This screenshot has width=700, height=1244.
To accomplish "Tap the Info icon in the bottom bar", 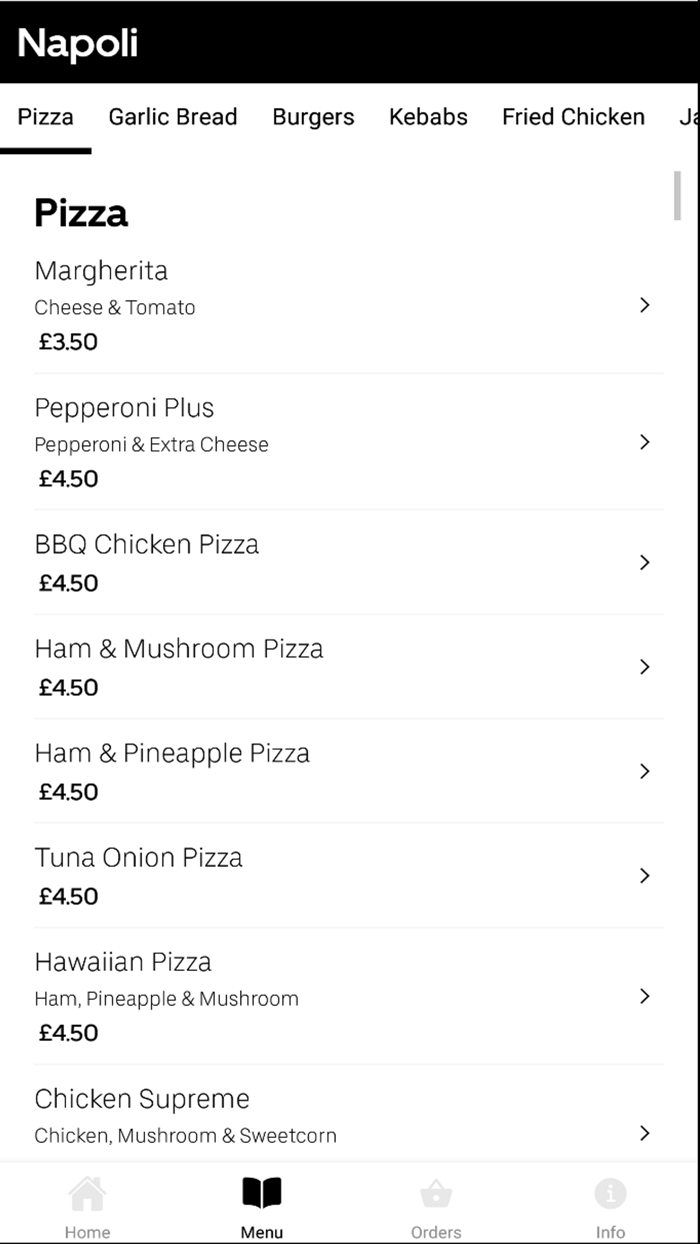I will click(610, 1196).
